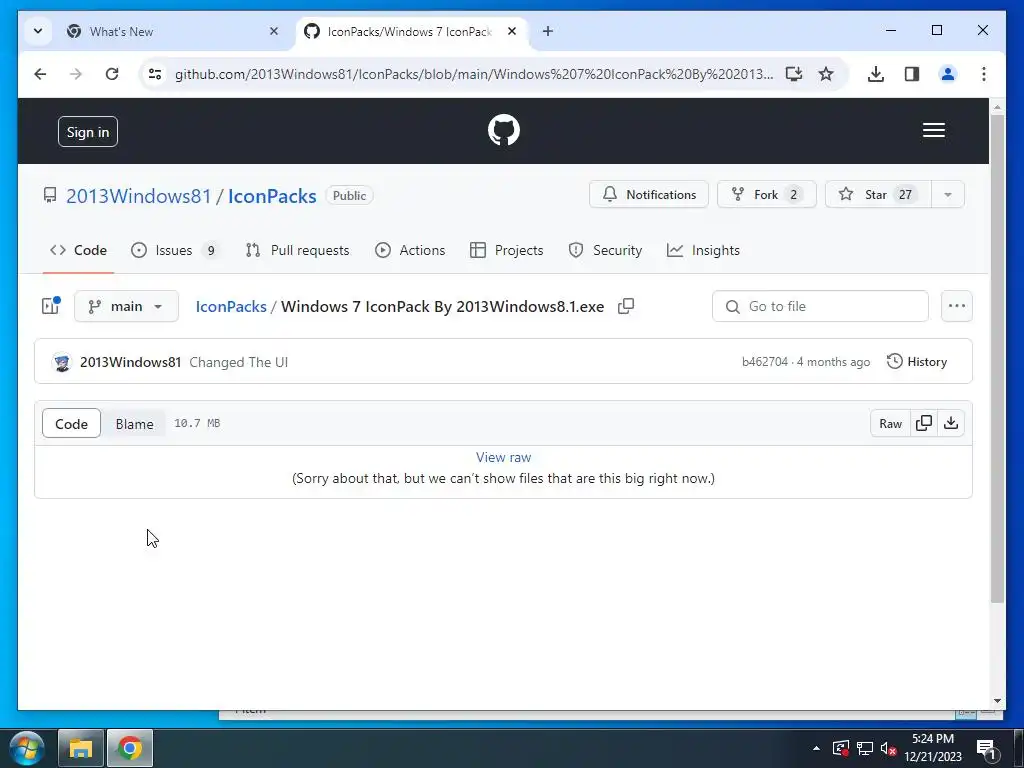Open network tray icon
The height and width of the screenshot is (768, 1024).
865,748
